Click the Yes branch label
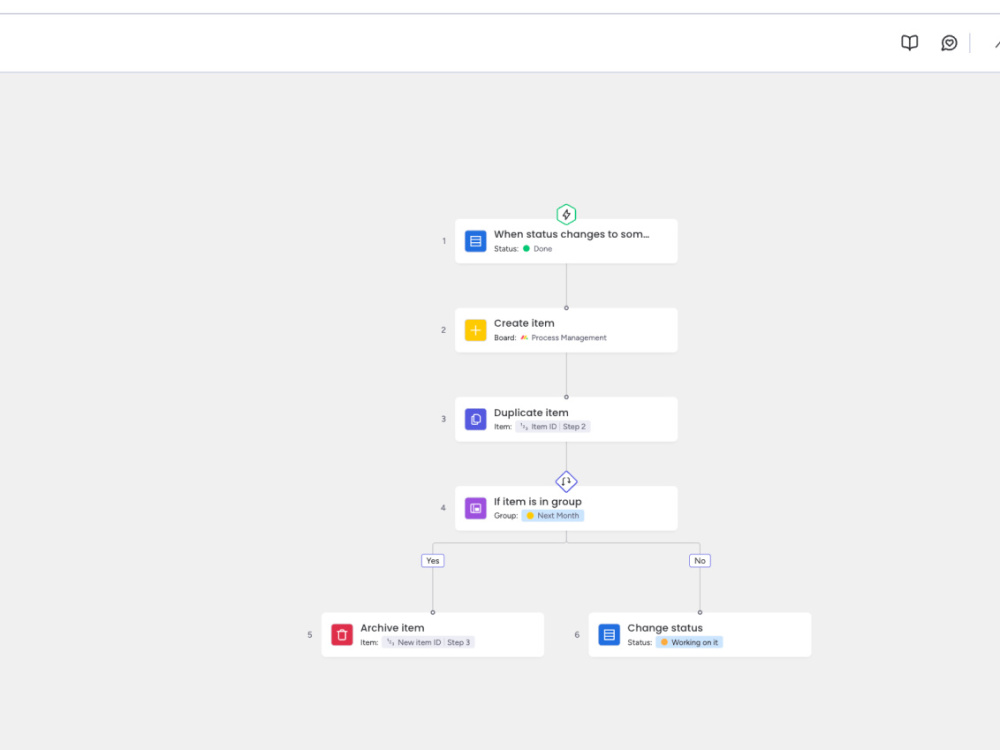Screen dimensions: 1000x750 point(432,561)
